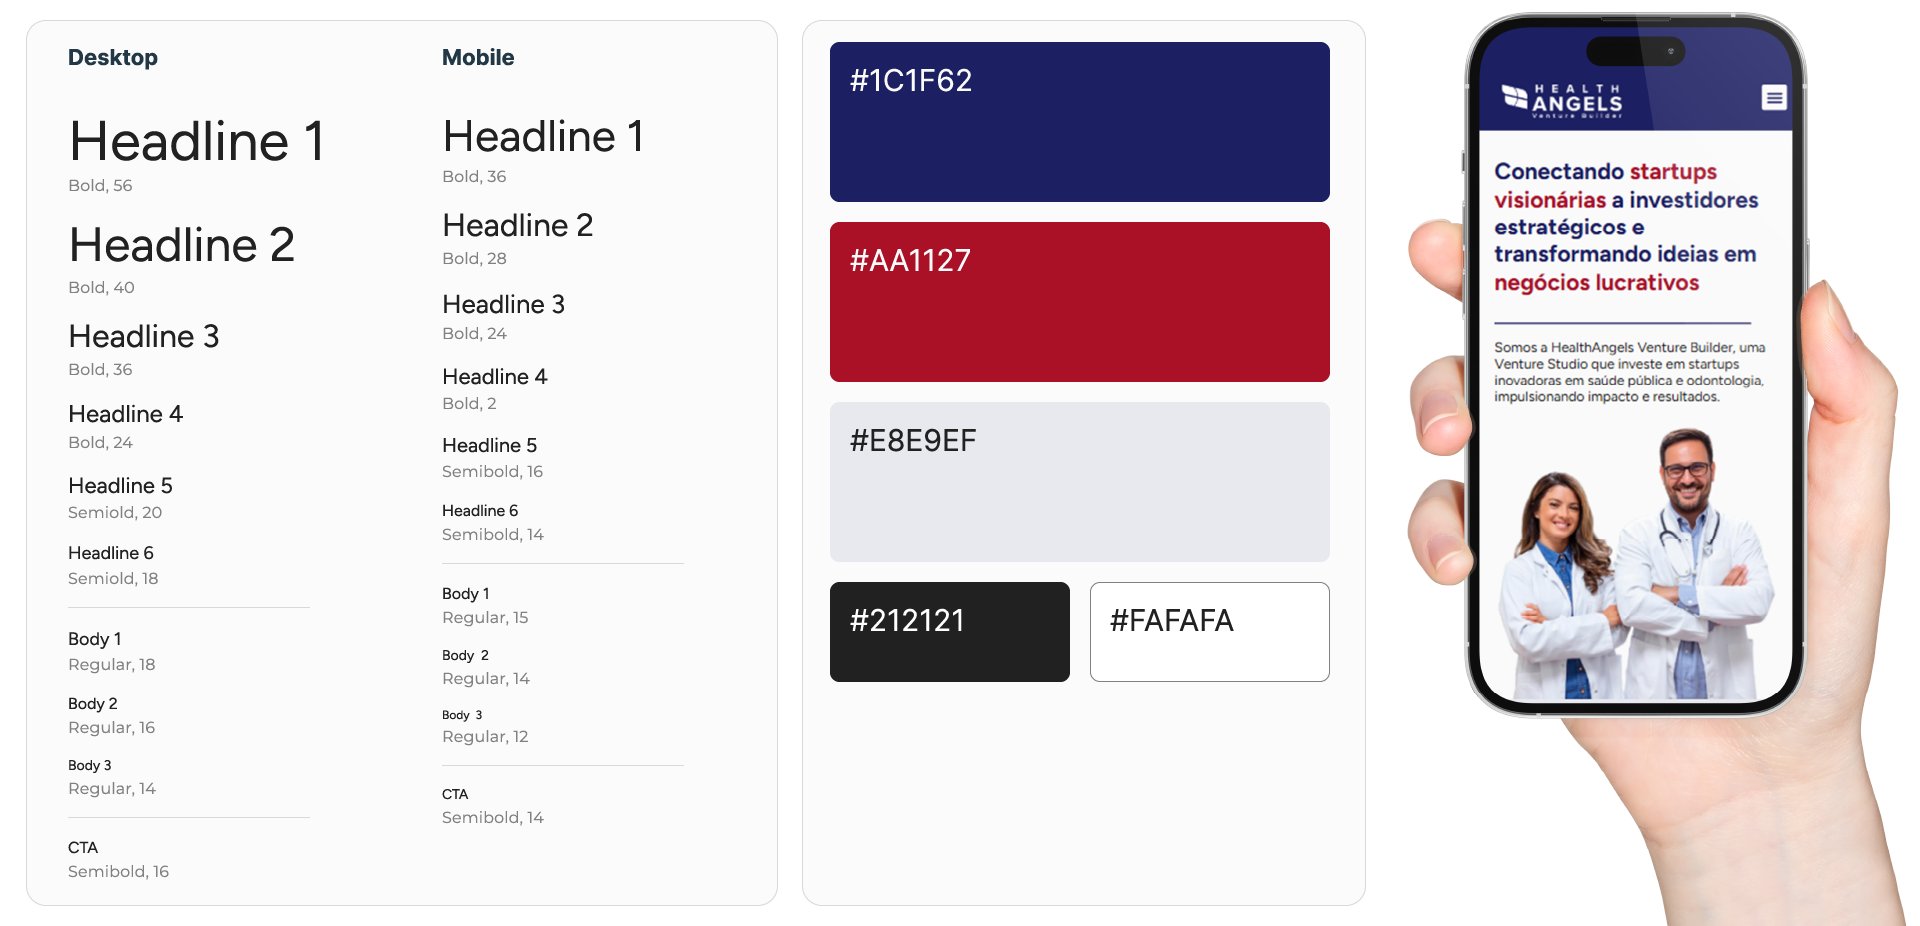Select the desktop Headline 1 sample
The height and width of the screenshot is (926, 1920).
[197, 142]
